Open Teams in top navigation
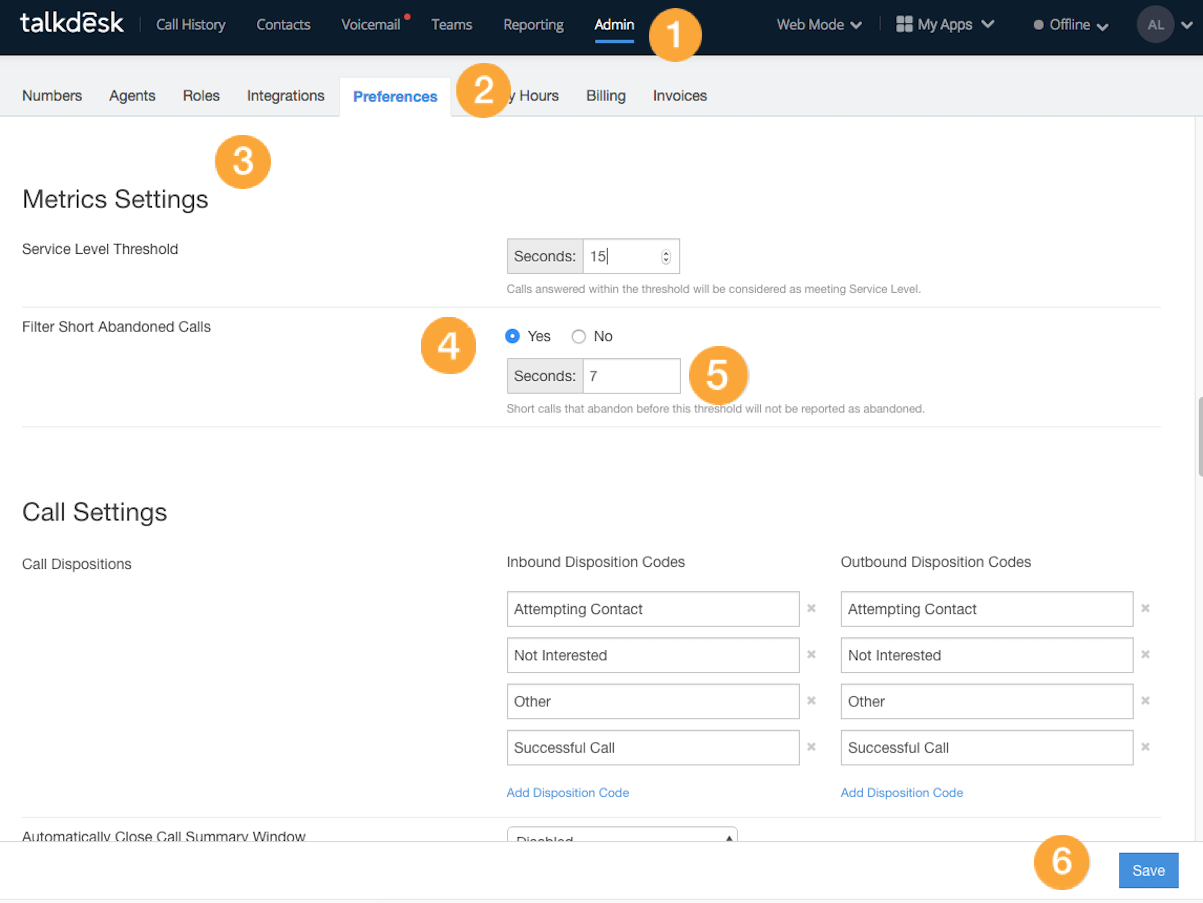The image size is (1203, 903). pos(452,25)
